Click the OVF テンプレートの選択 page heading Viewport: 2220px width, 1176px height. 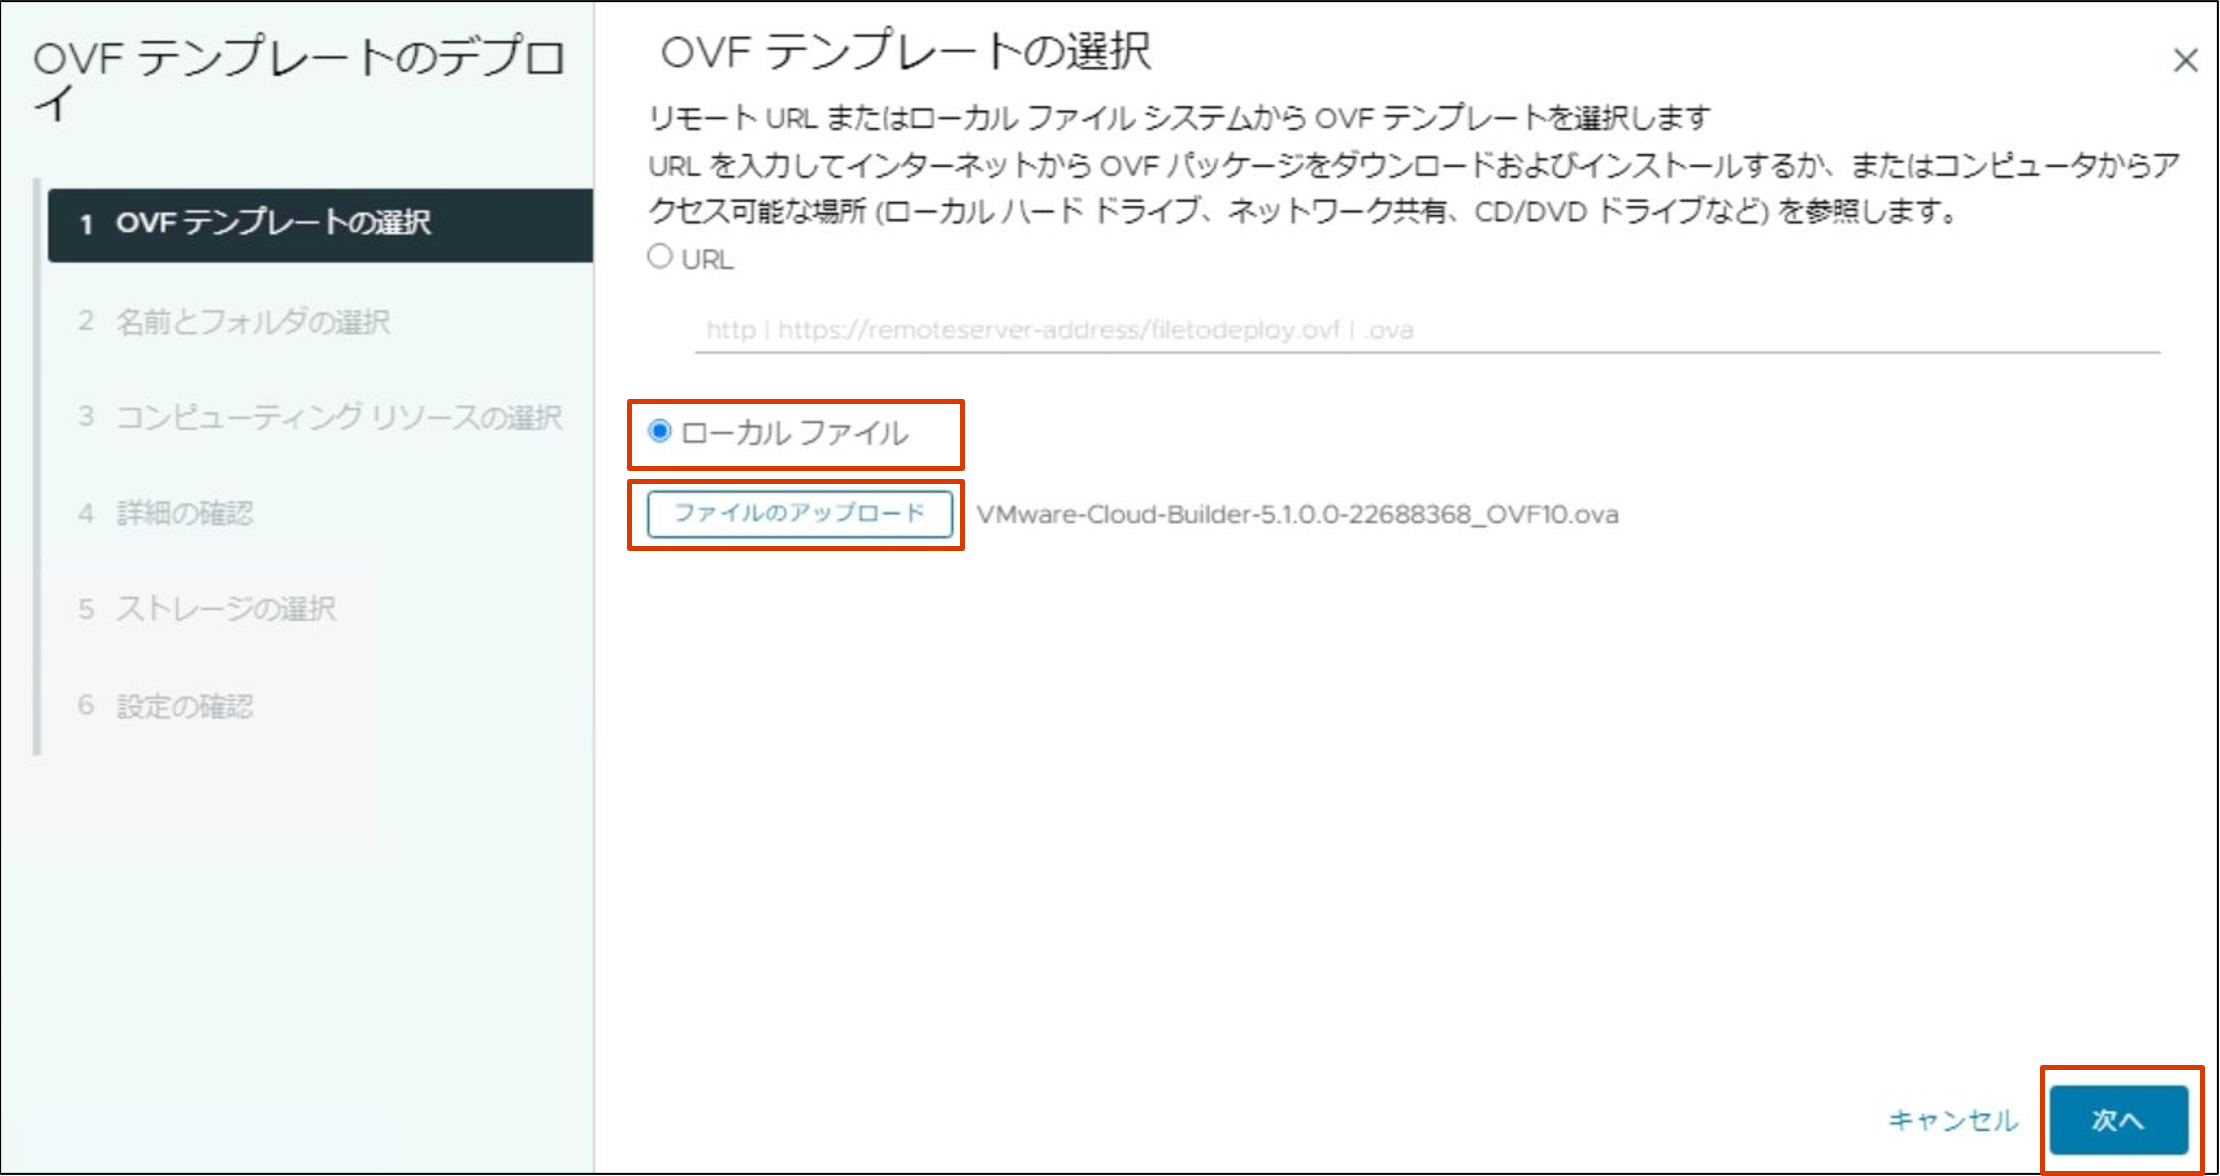coord(906,52)
